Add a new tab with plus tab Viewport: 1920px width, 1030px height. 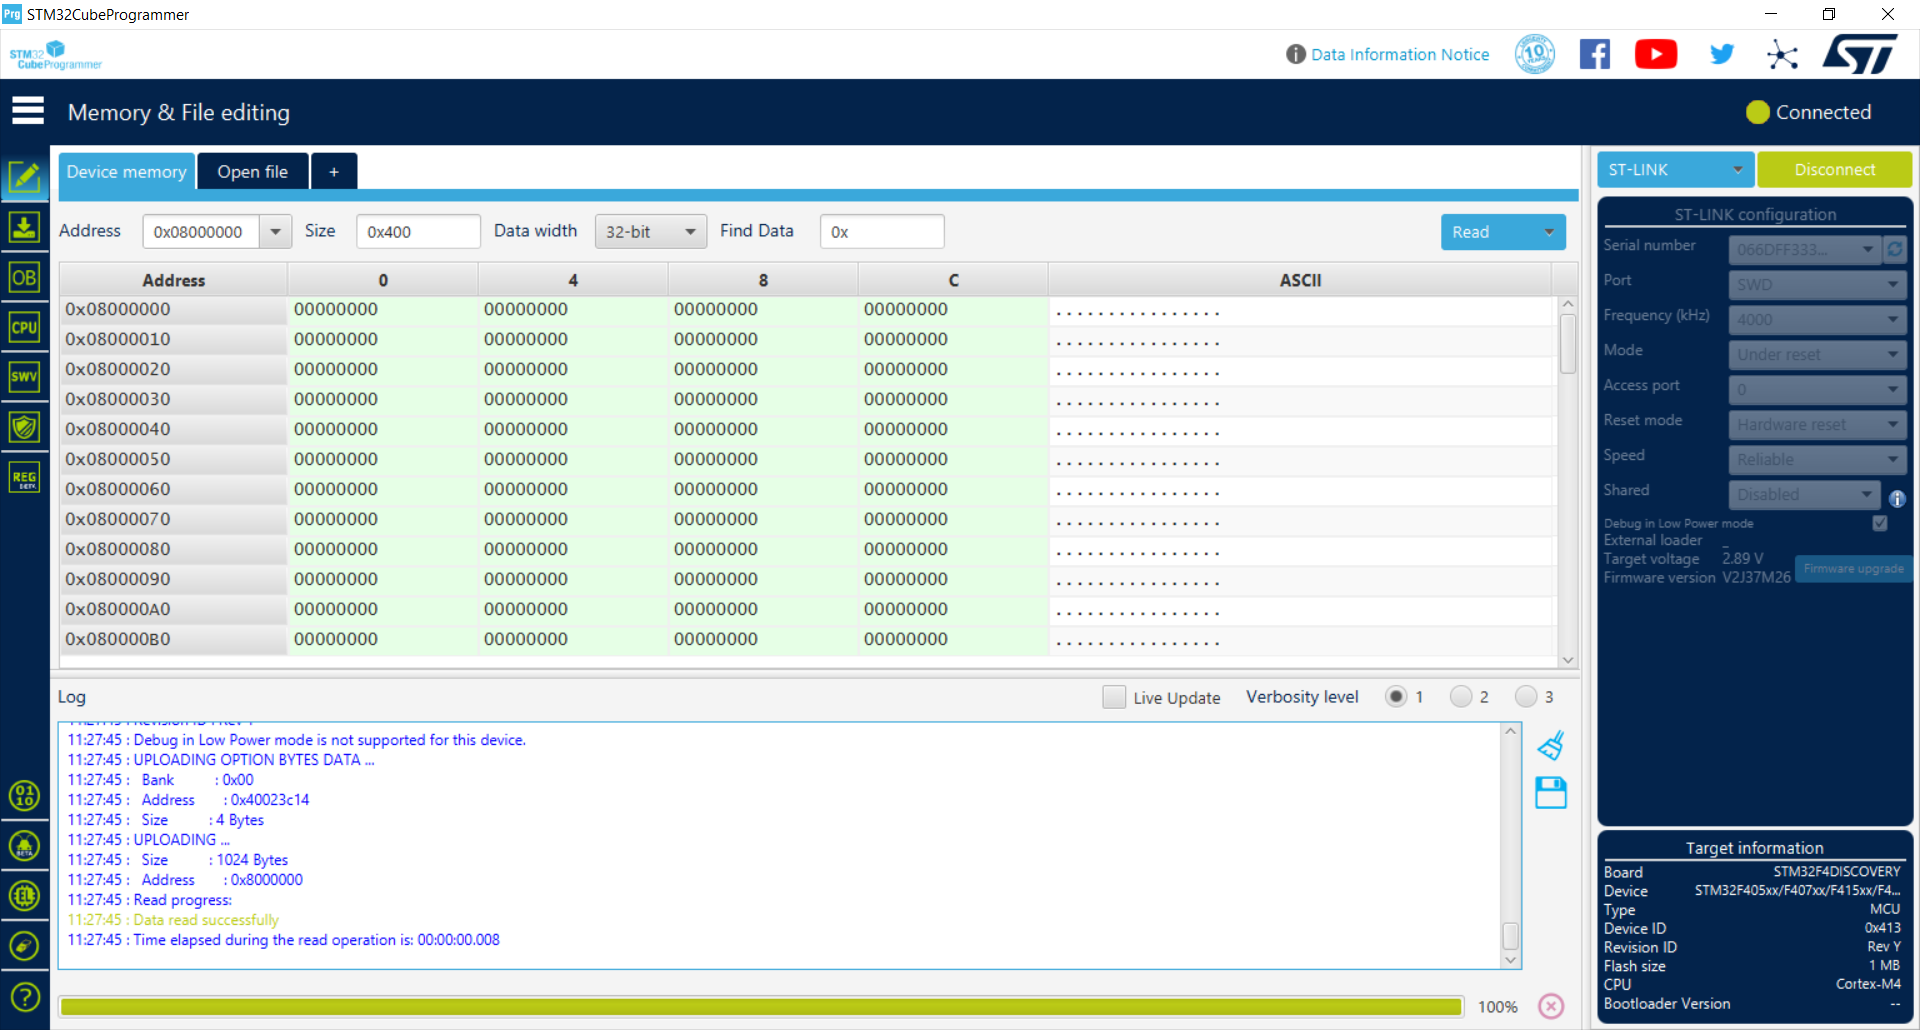click(334, 172)
